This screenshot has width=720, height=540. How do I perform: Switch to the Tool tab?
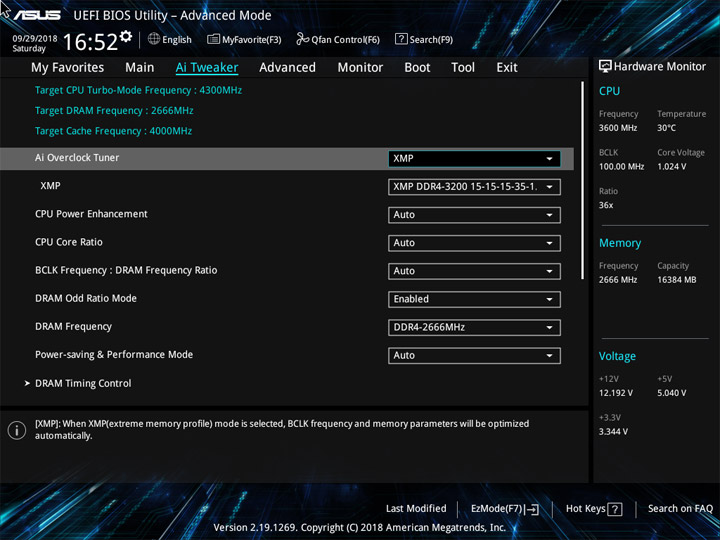click(x=463, y=68)
